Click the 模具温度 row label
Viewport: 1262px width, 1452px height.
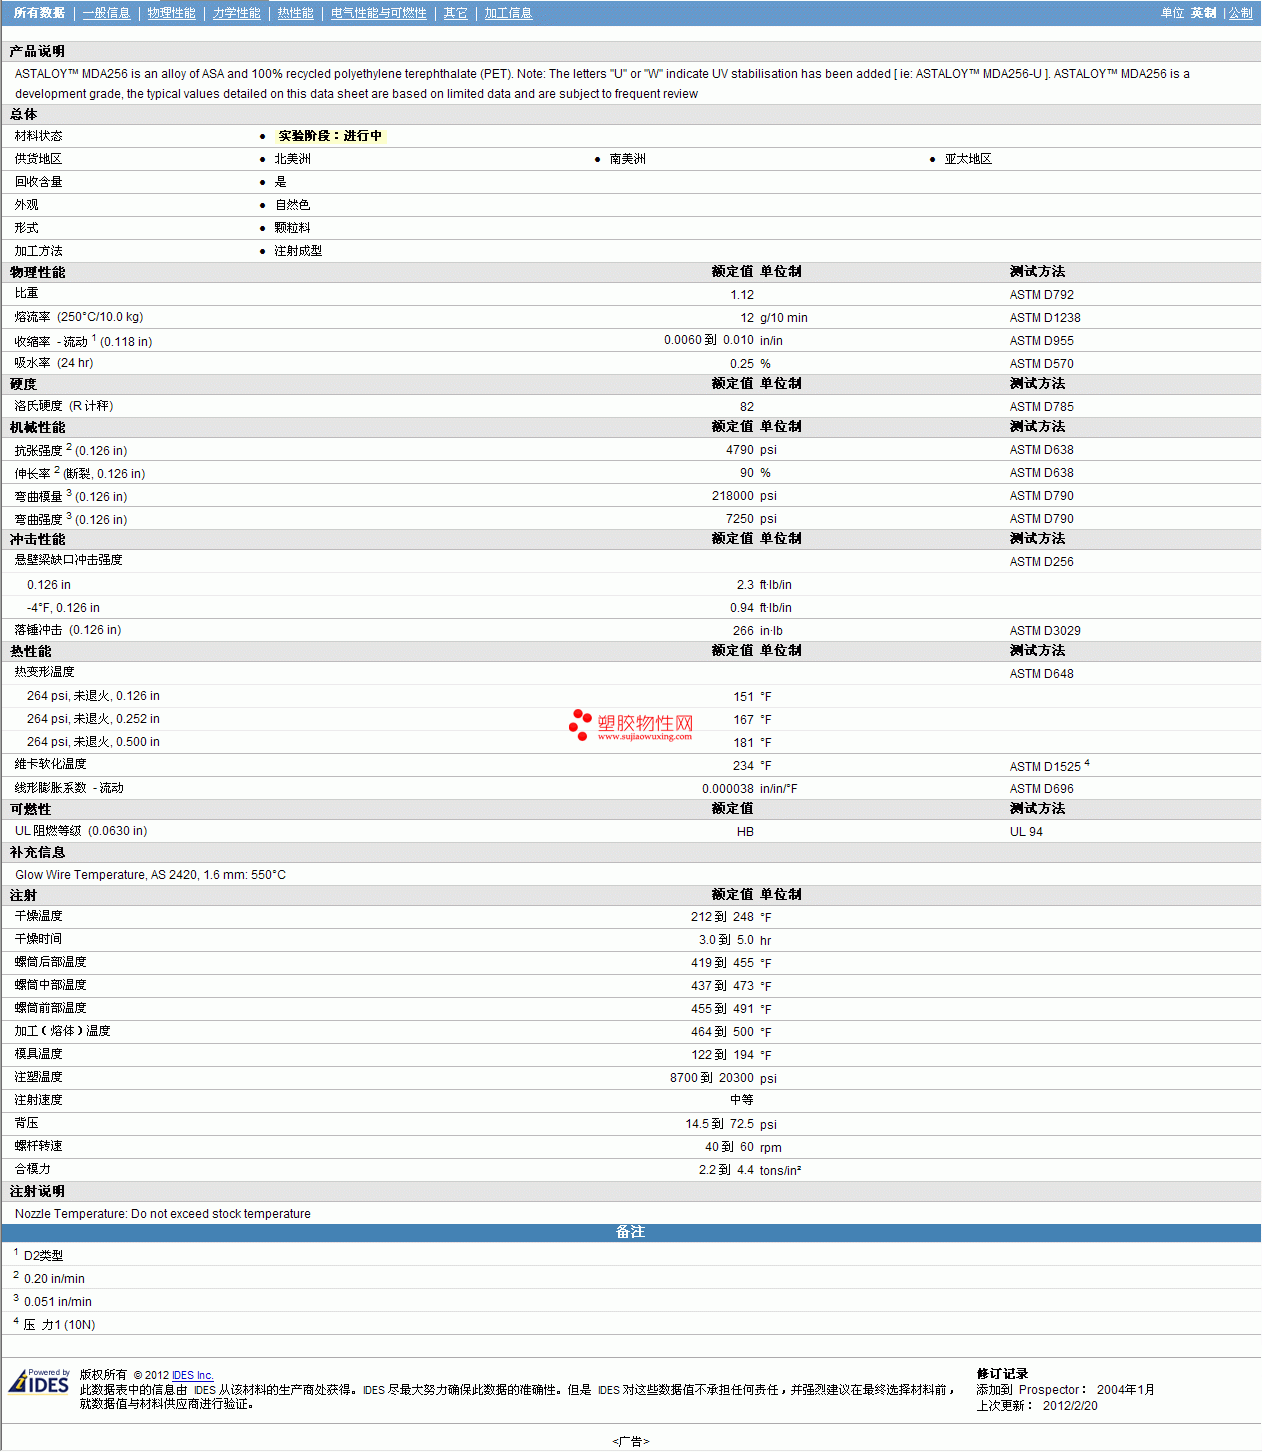[x=38, y=1054]
